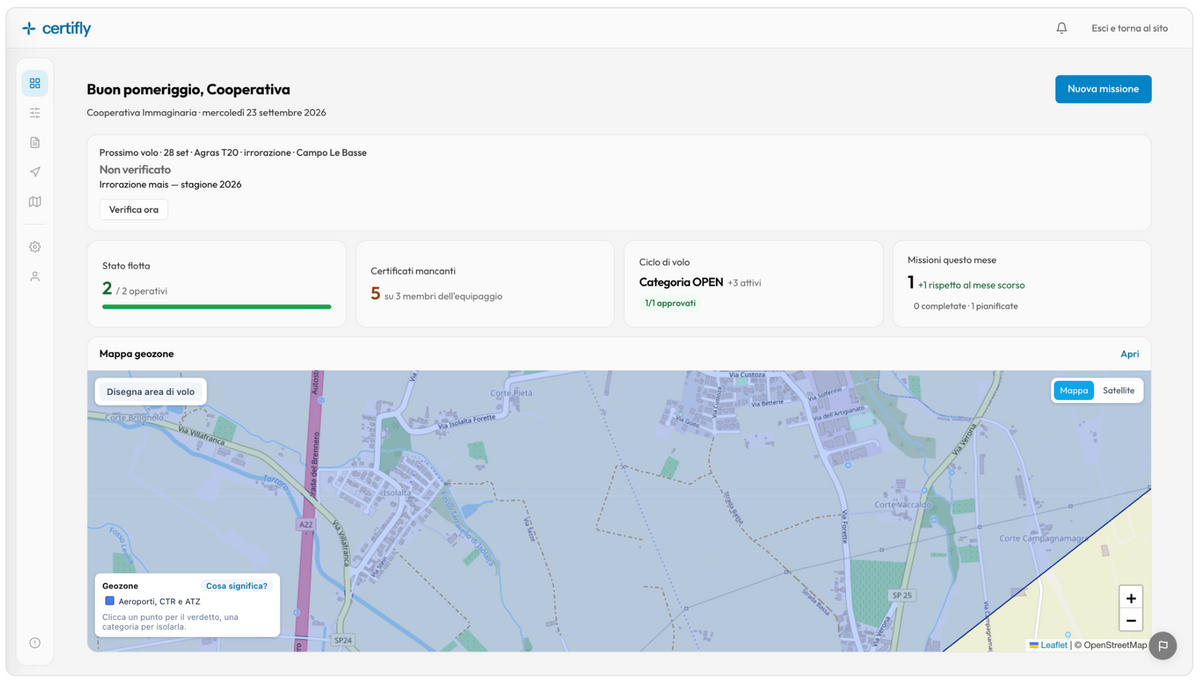This screenshot has height=681, width=1200.
Task: Zoom in the map with plus button
Action: (1131, 598)
